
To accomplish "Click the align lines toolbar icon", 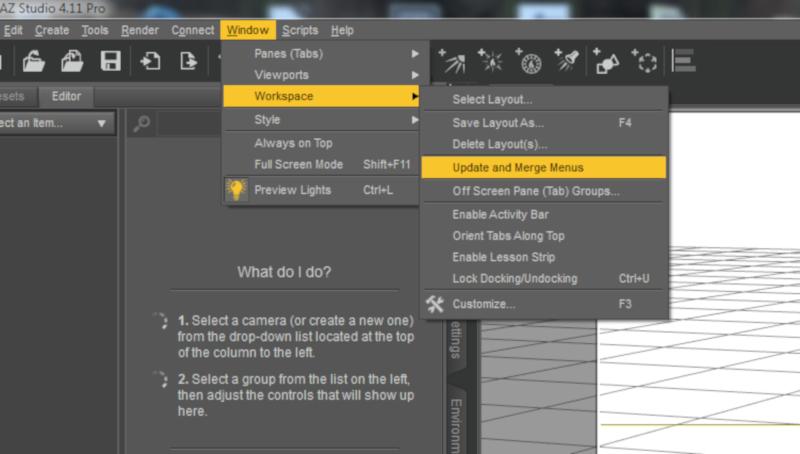I will pyautogui.click(x=684, y=61).
